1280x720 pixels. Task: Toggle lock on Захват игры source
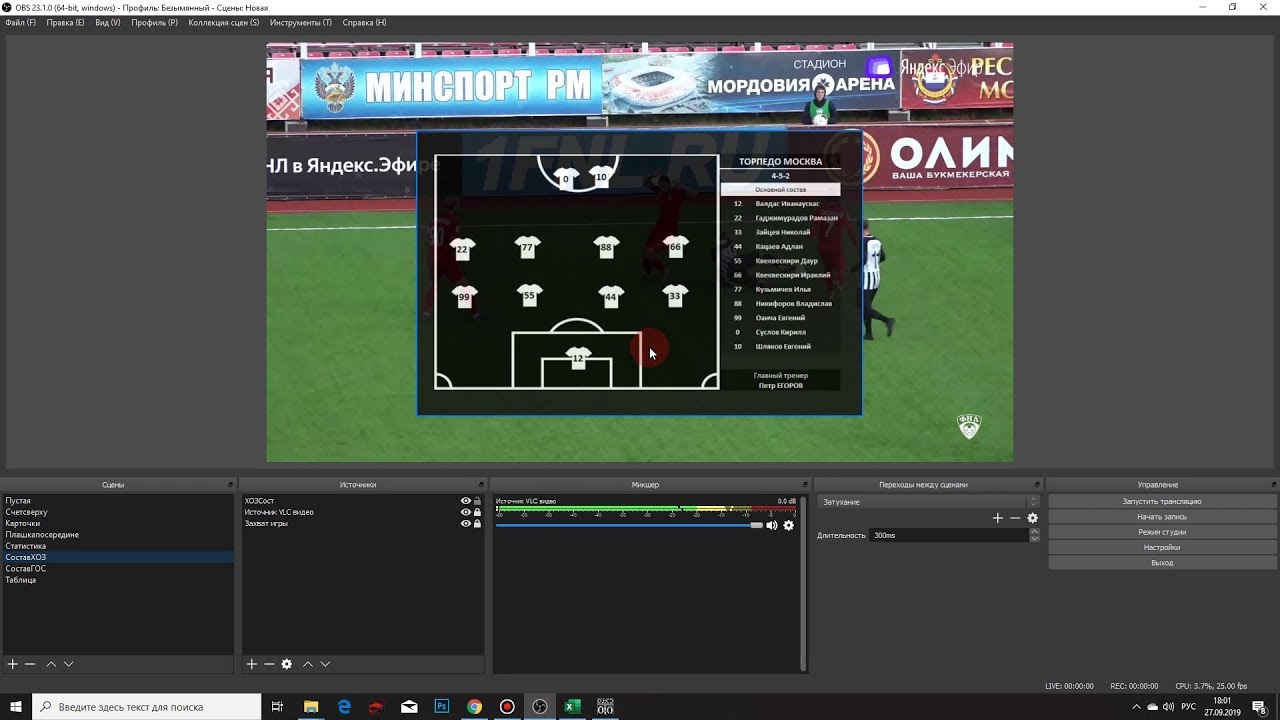coord(478,523)
